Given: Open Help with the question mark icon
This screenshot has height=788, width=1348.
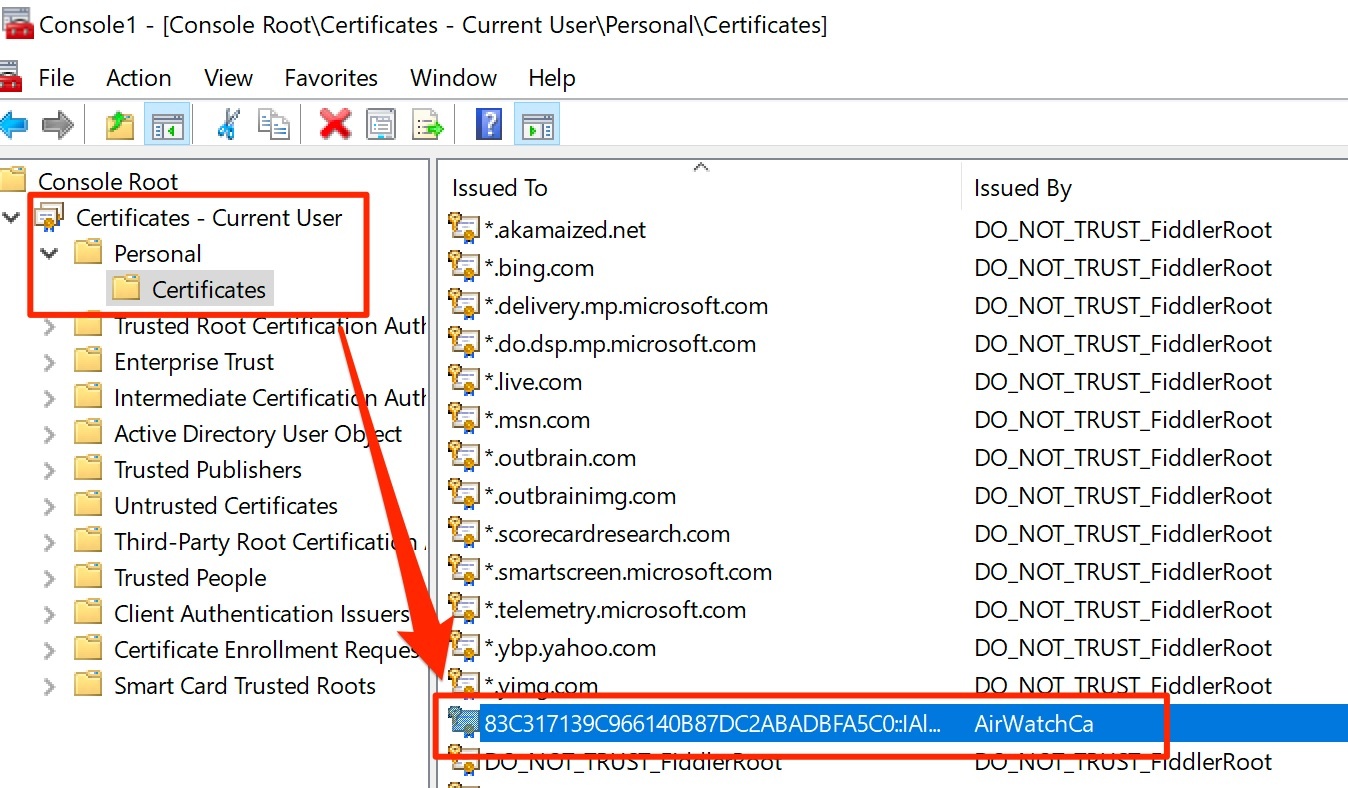Looking at the screenshot, I should point(489,125).
